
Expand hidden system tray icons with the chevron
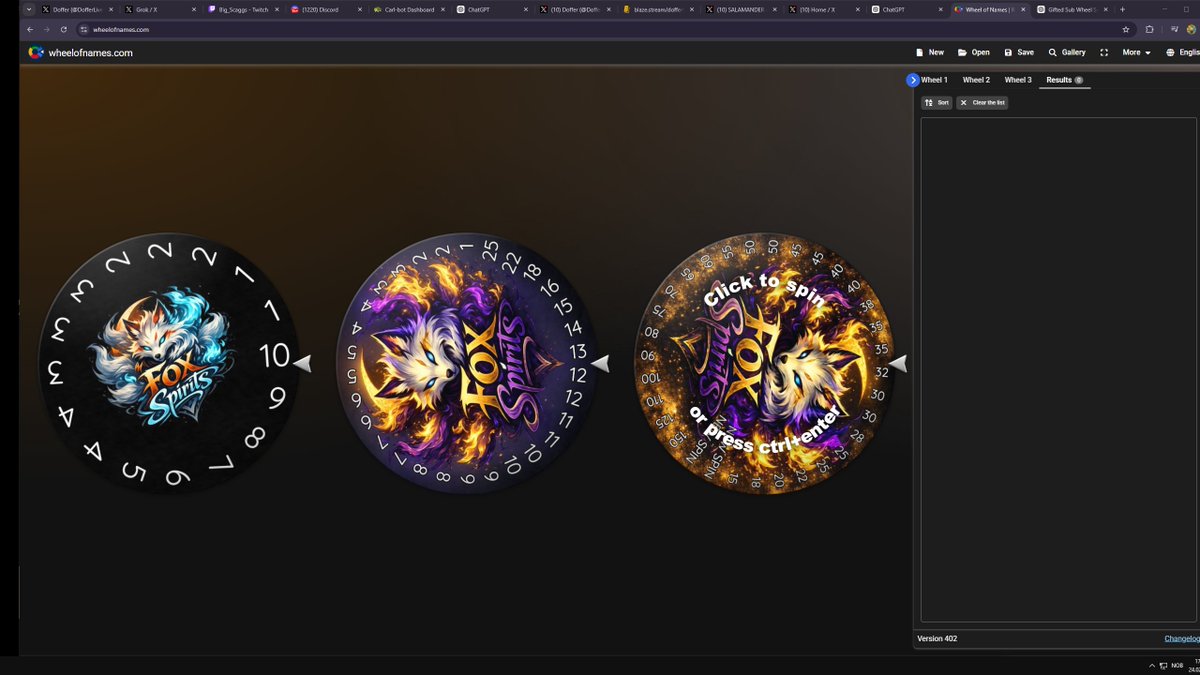click(x=1150, y=664)
